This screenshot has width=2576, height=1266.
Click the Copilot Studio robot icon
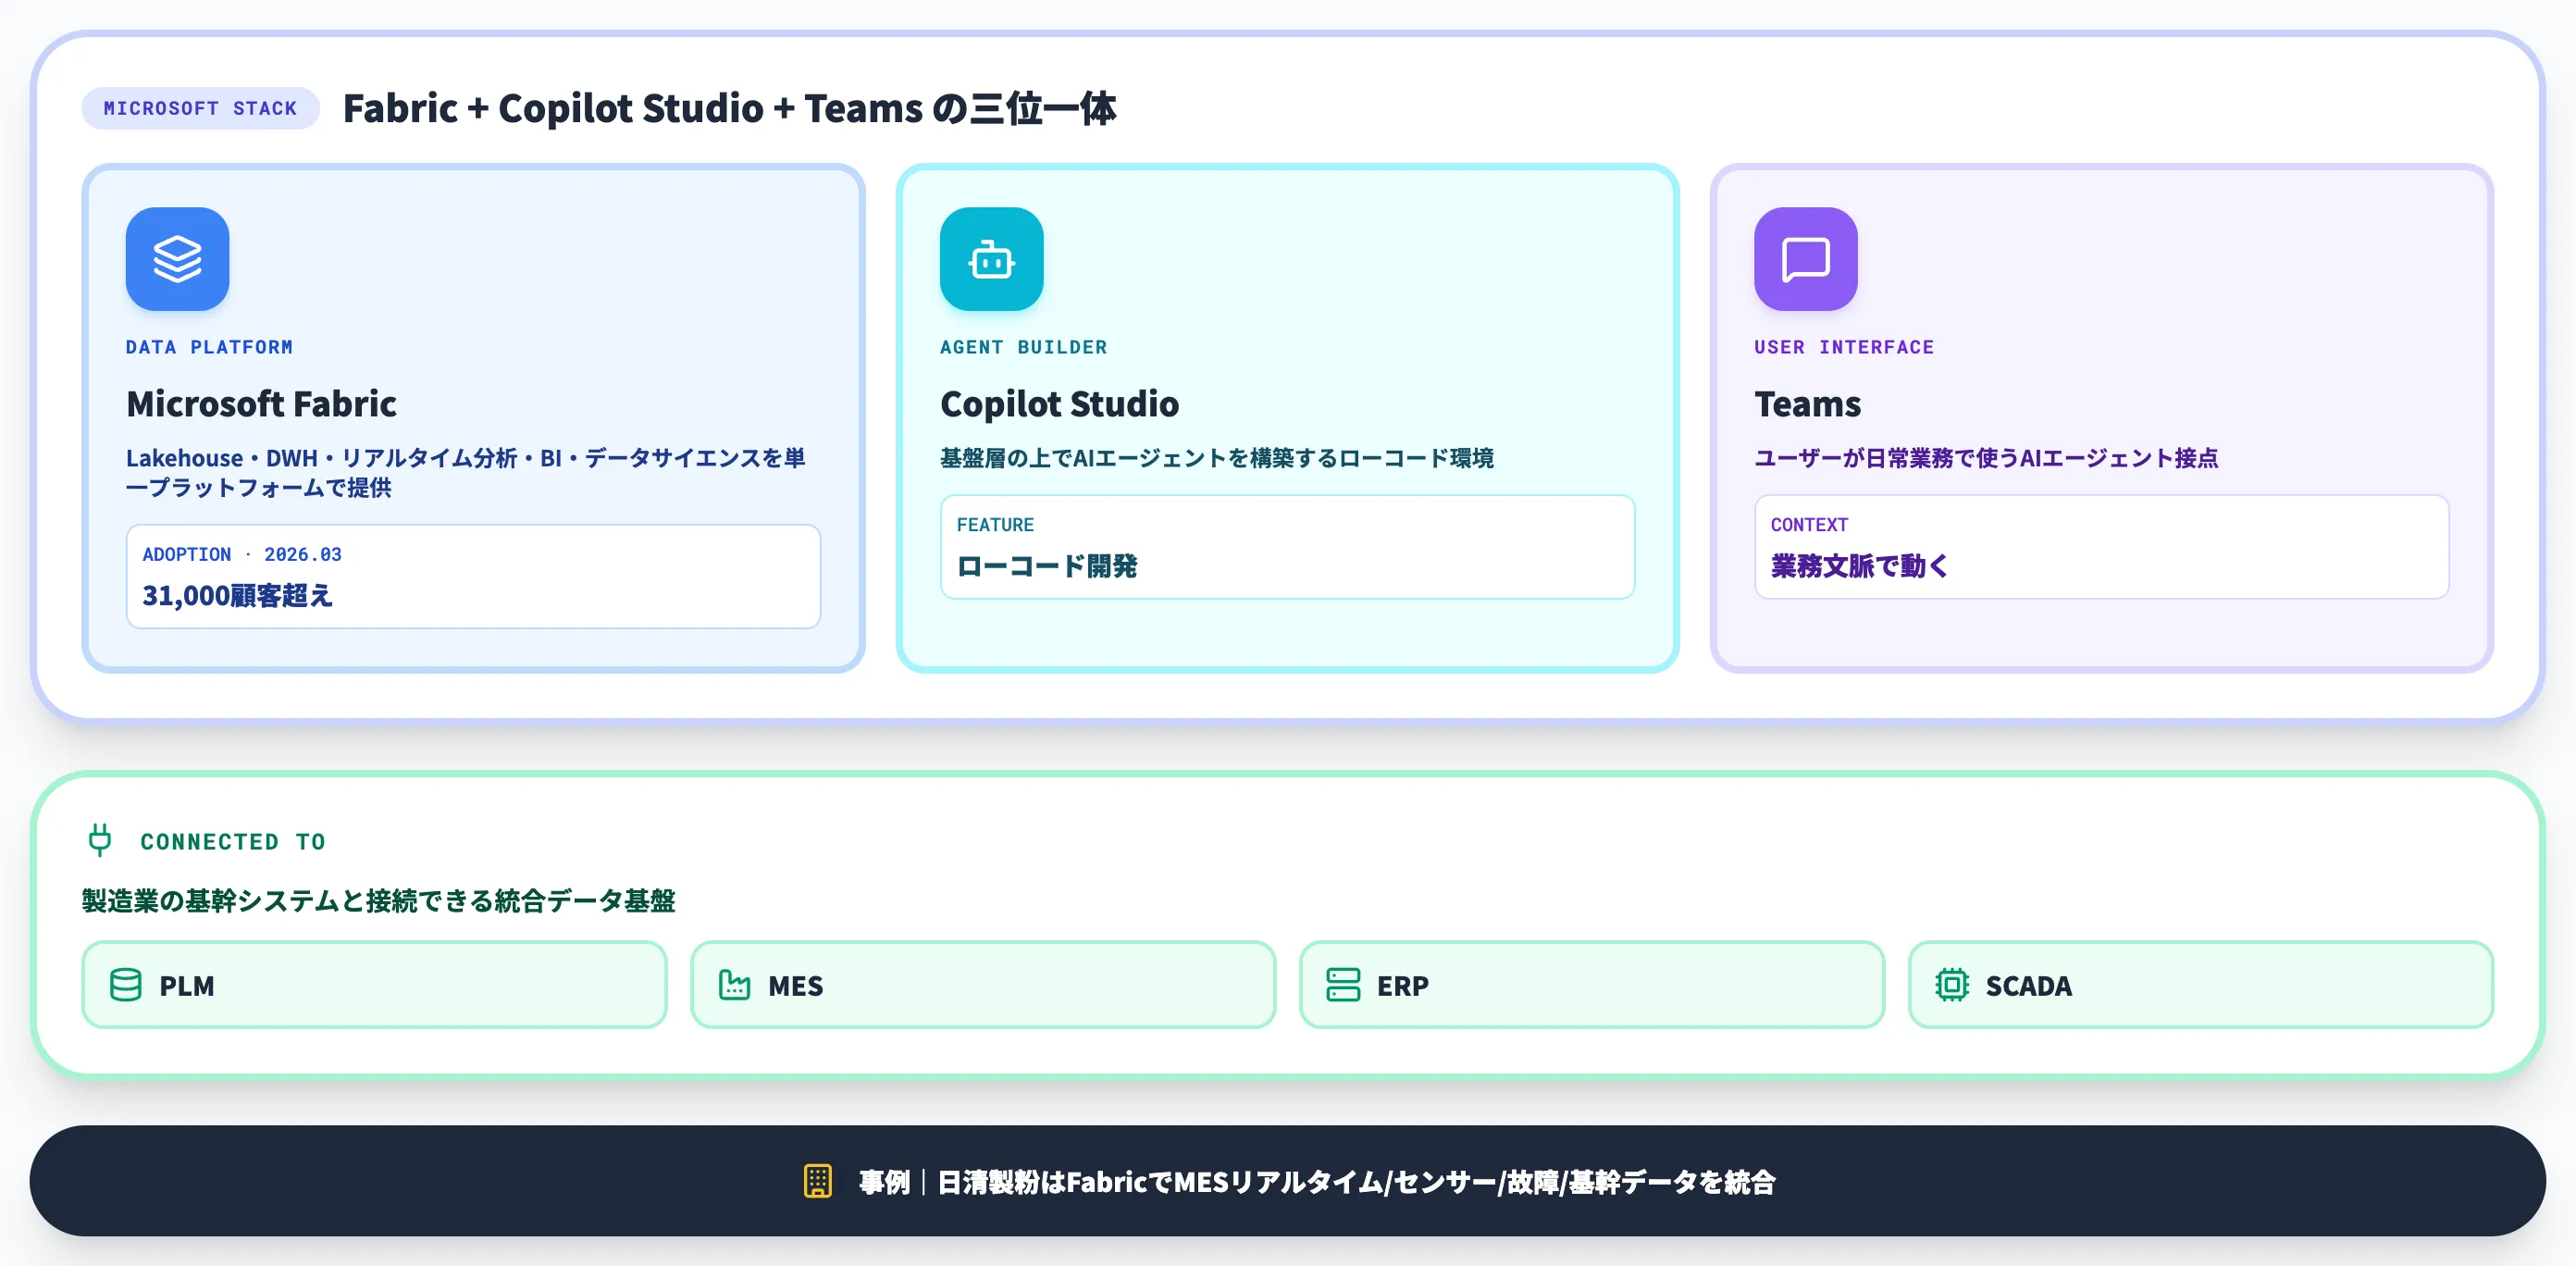click(991, 259)
